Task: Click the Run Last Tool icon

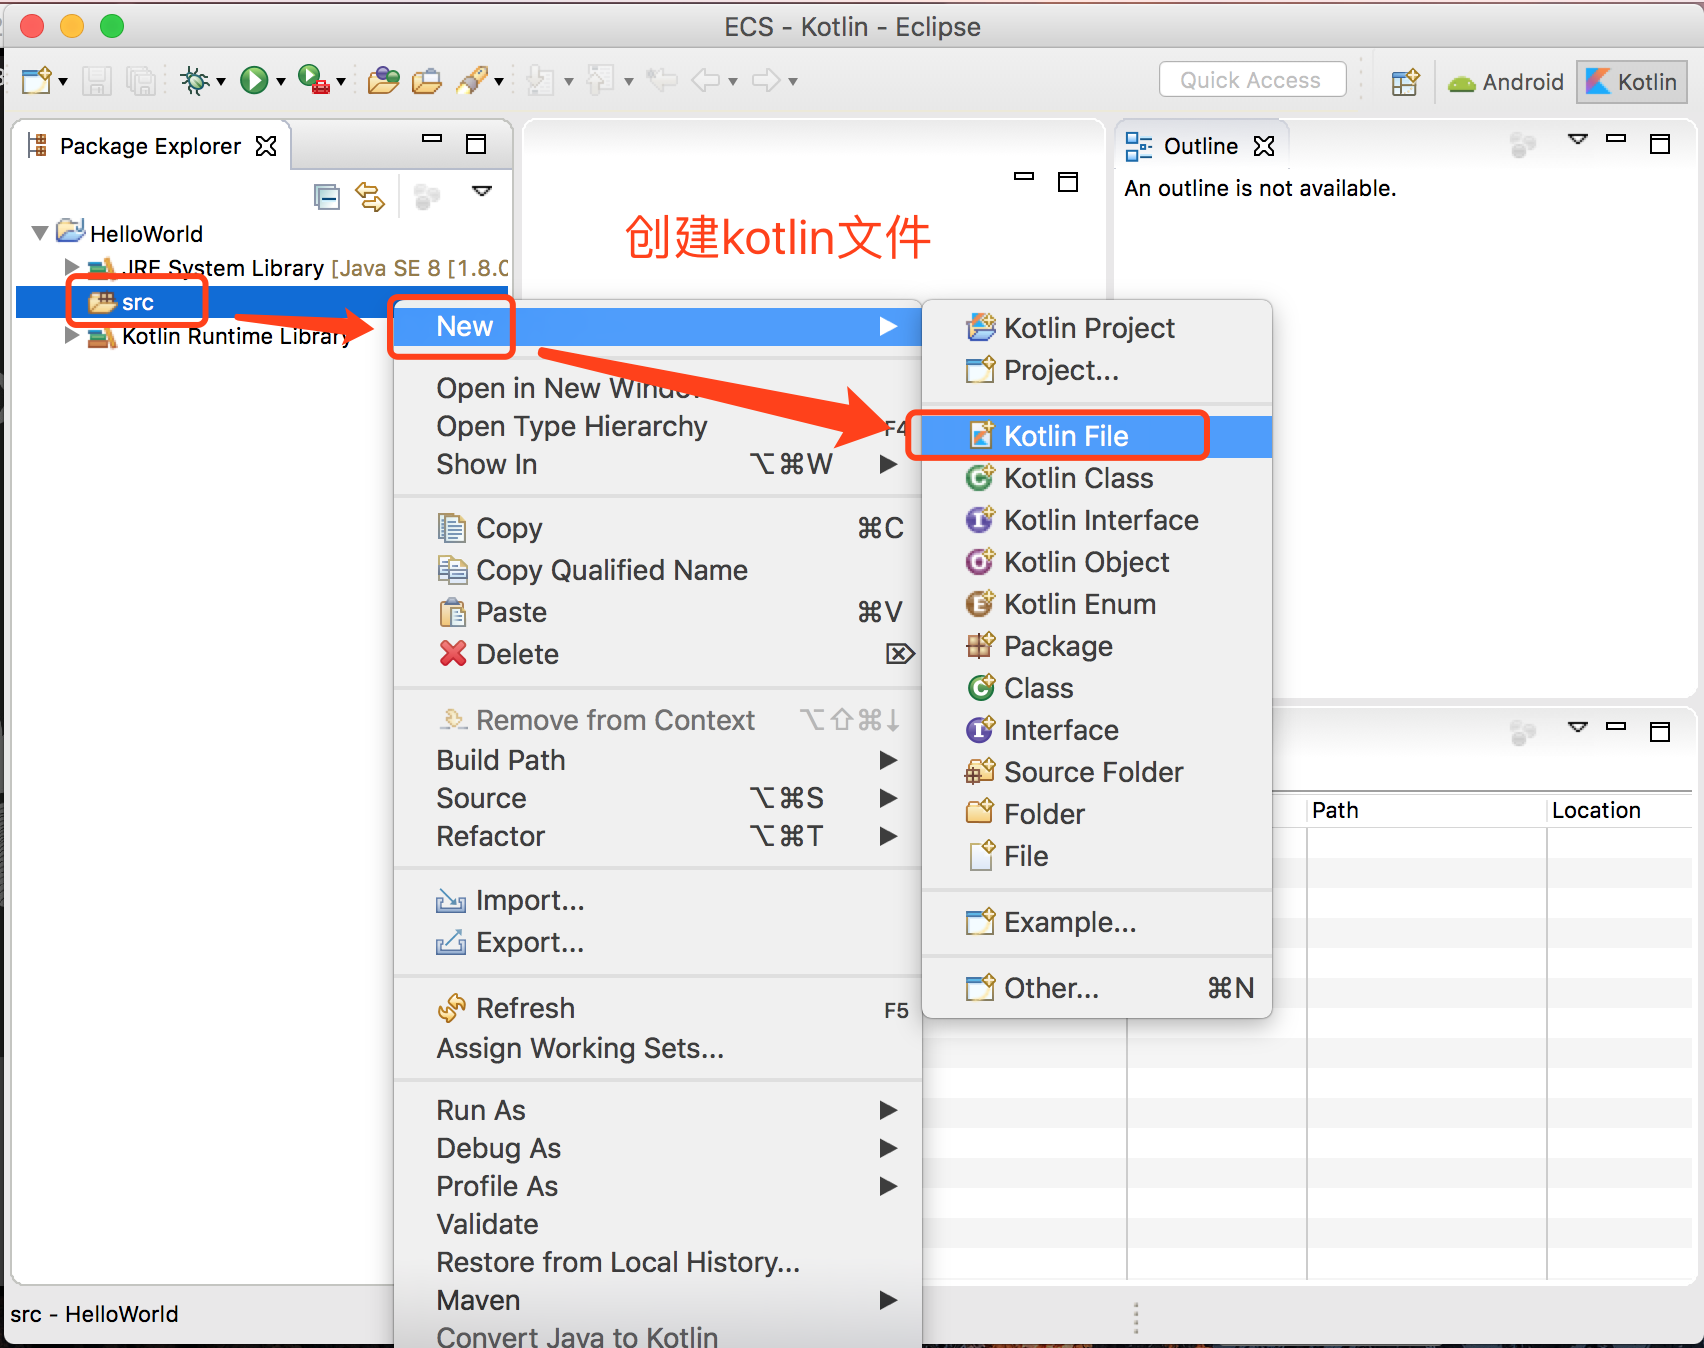Action: click(314, 79)
